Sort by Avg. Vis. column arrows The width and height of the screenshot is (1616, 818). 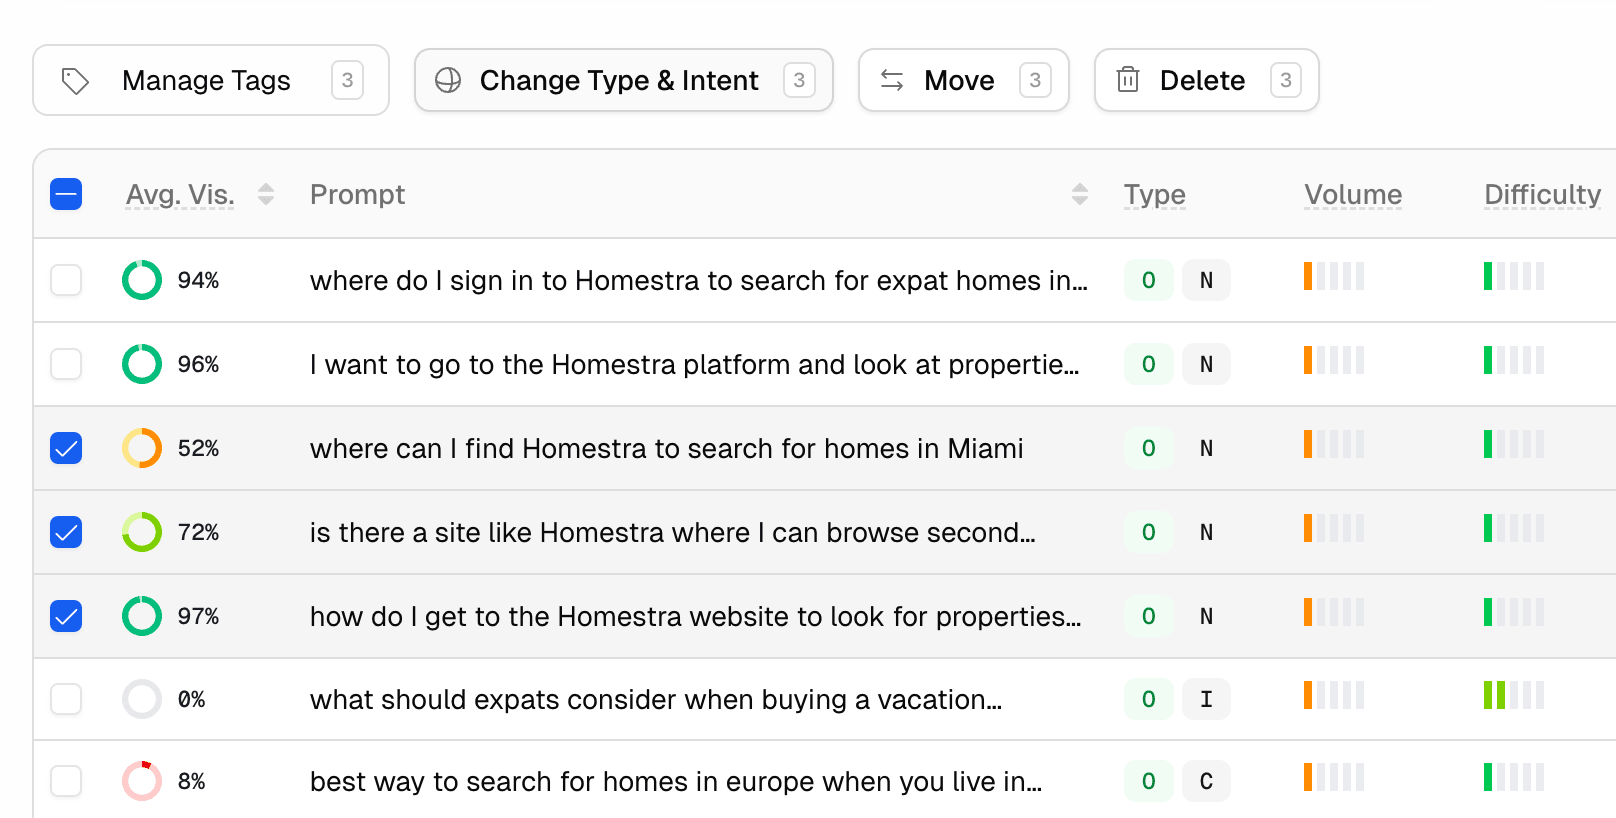click(266, 194)
